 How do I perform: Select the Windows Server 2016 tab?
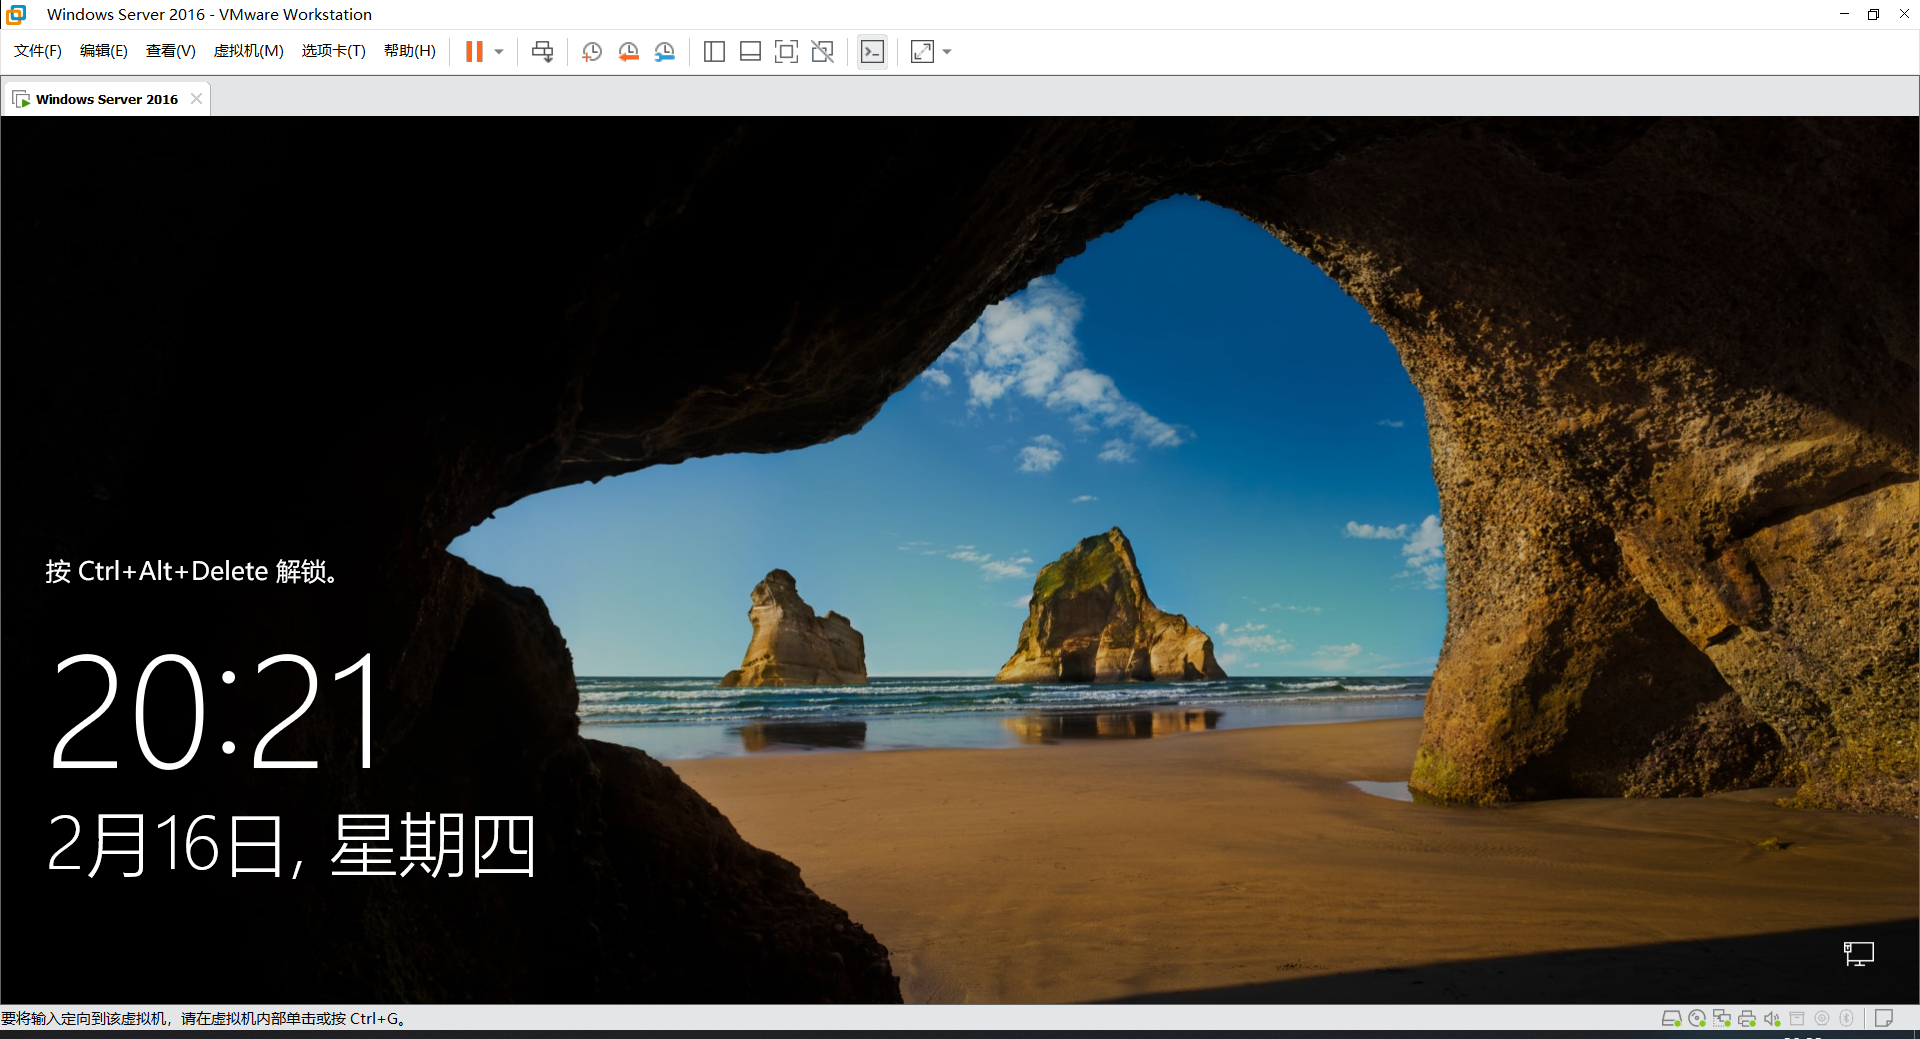[106, 99]
